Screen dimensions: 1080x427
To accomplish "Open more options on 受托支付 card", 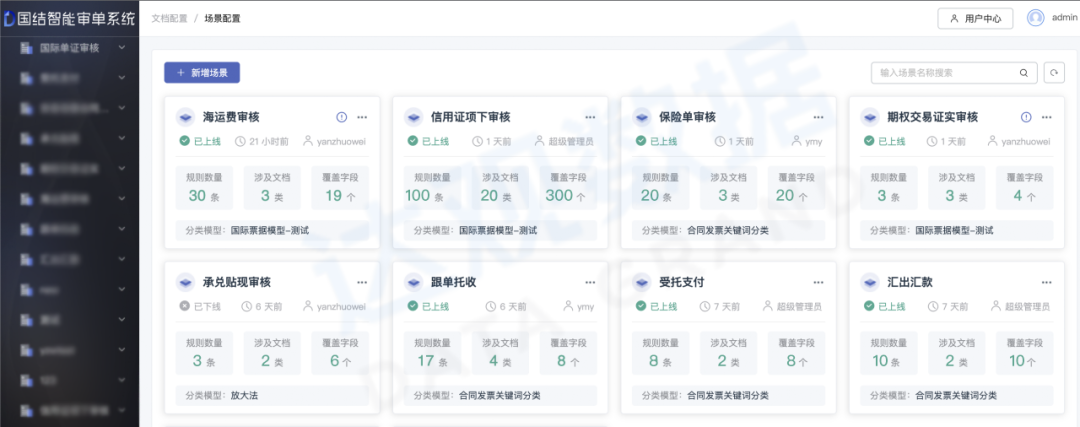I will click(x=818, y=282).
